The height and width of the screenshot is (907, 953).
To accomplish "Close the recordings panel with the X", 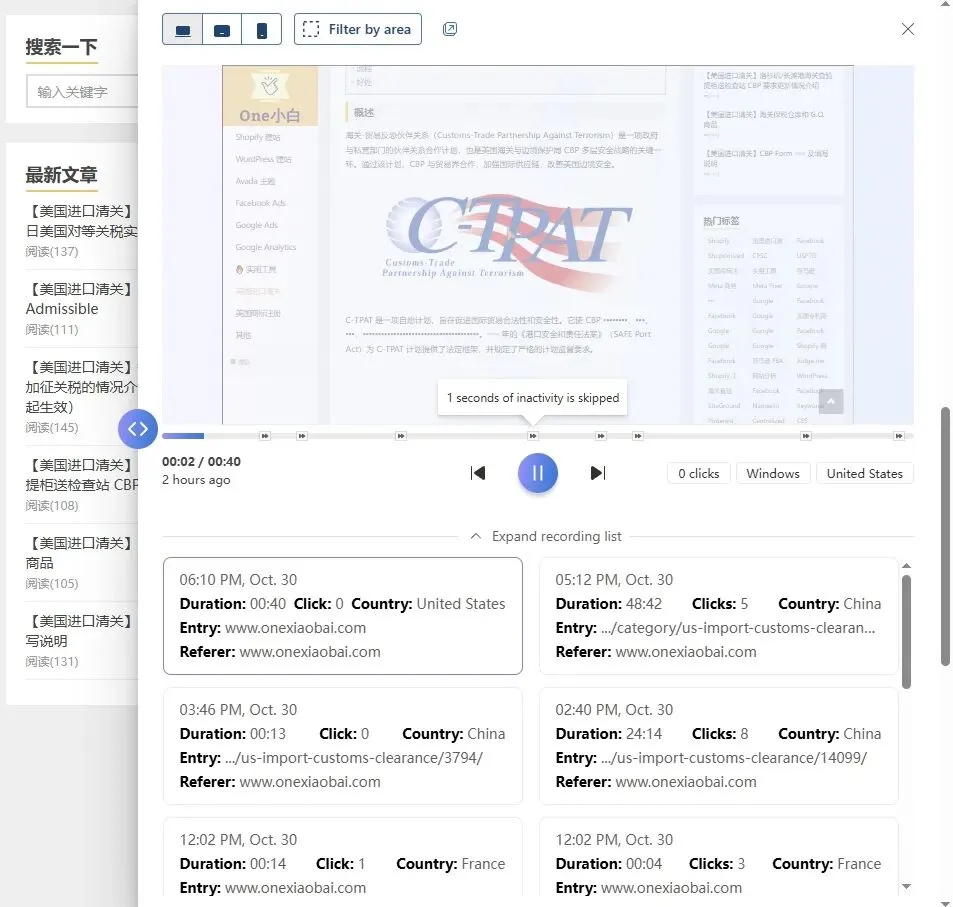I will [907, 29].
